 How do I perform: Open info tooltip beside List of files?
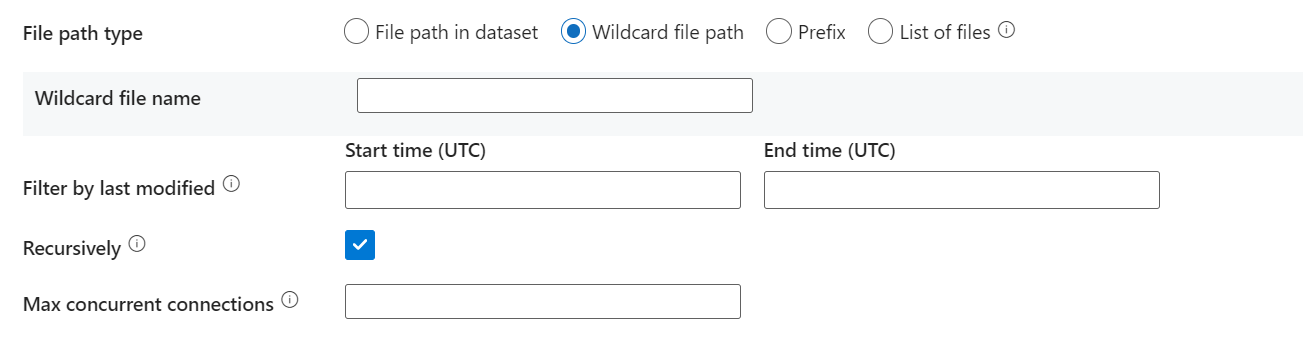(x=1007, y=30)
